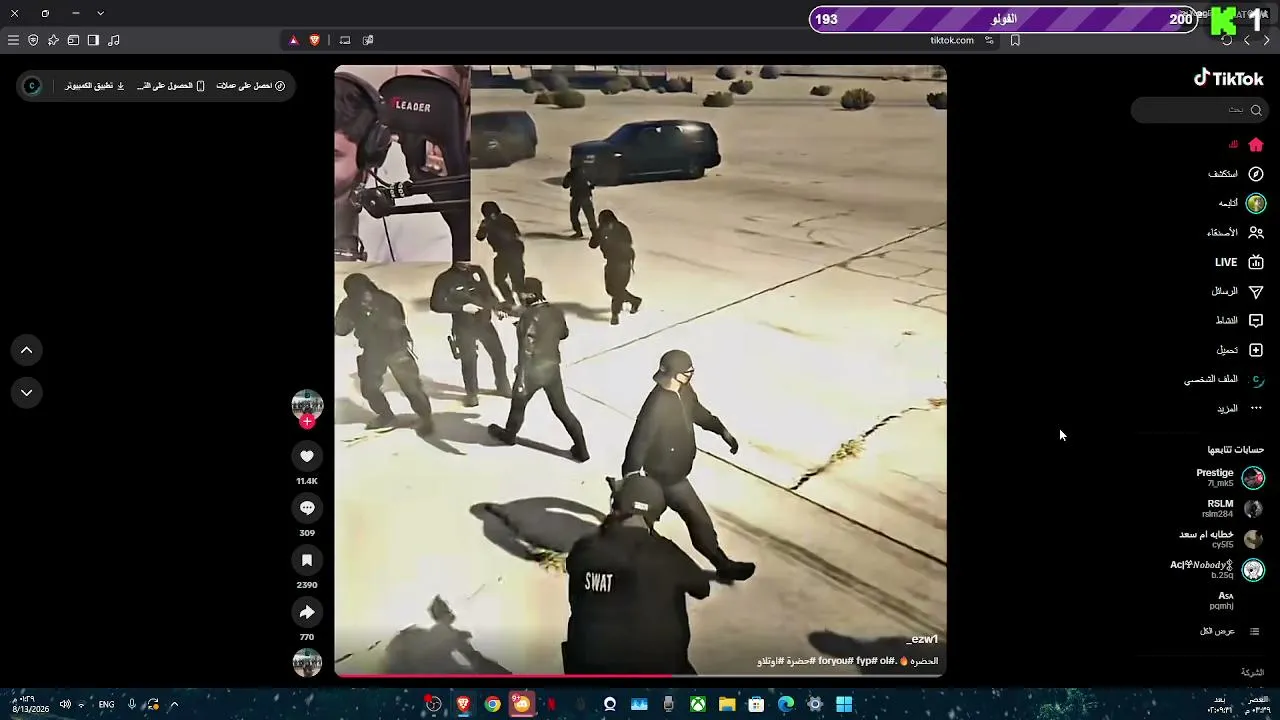Image resolution: width=1280 pixels, height=720 pixels.
Task: Go to the next video with down arrow
Action: (x=27, y=392)
